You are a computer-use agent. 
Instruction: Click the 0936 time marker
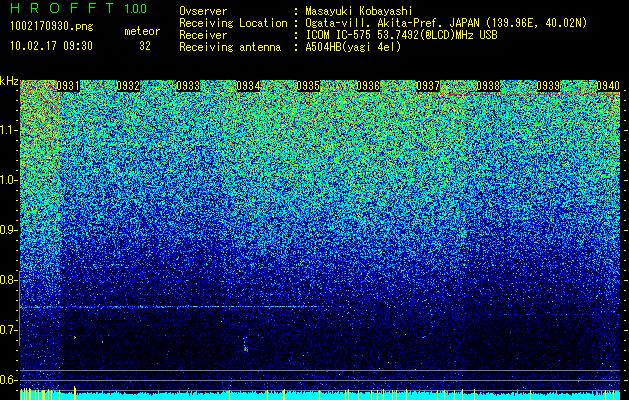click(368, 86)
